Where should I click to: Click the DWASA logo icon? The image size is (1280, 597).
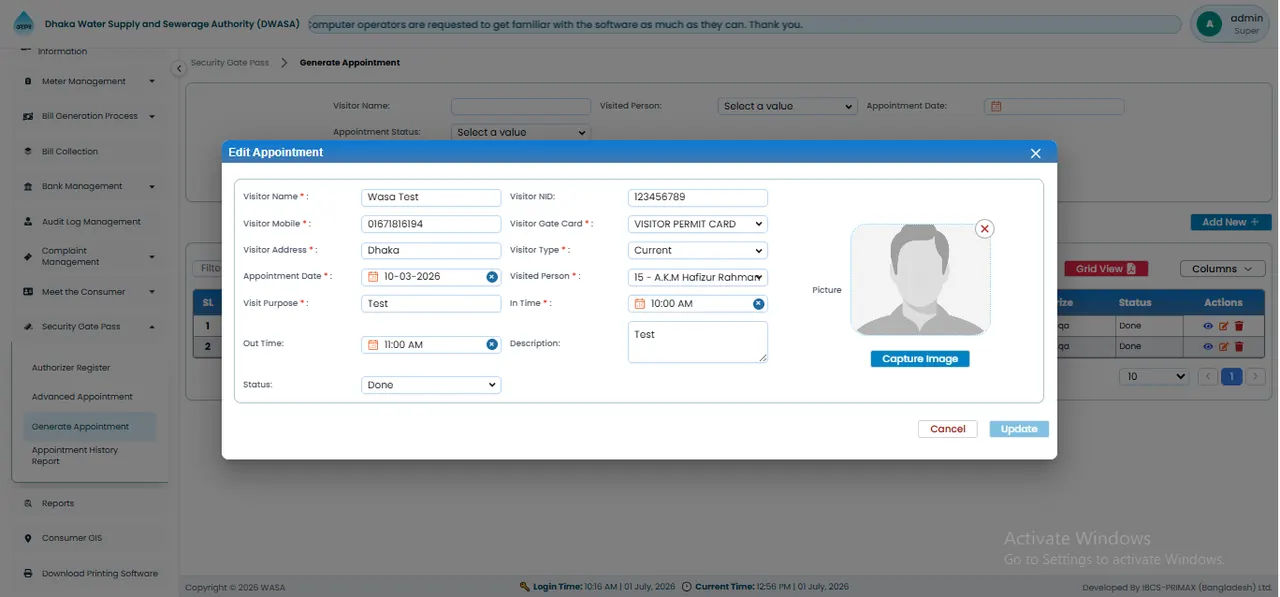coord(22,24)
